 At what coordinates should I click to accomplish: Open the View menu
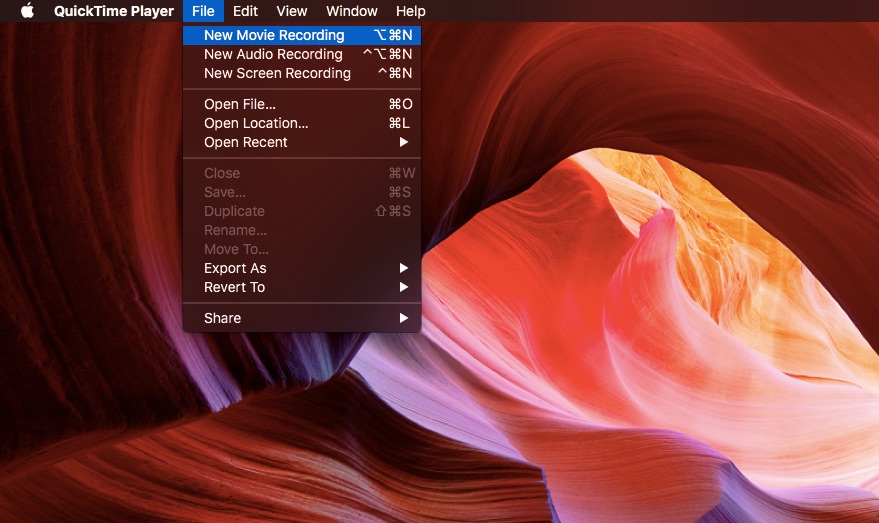292,11
